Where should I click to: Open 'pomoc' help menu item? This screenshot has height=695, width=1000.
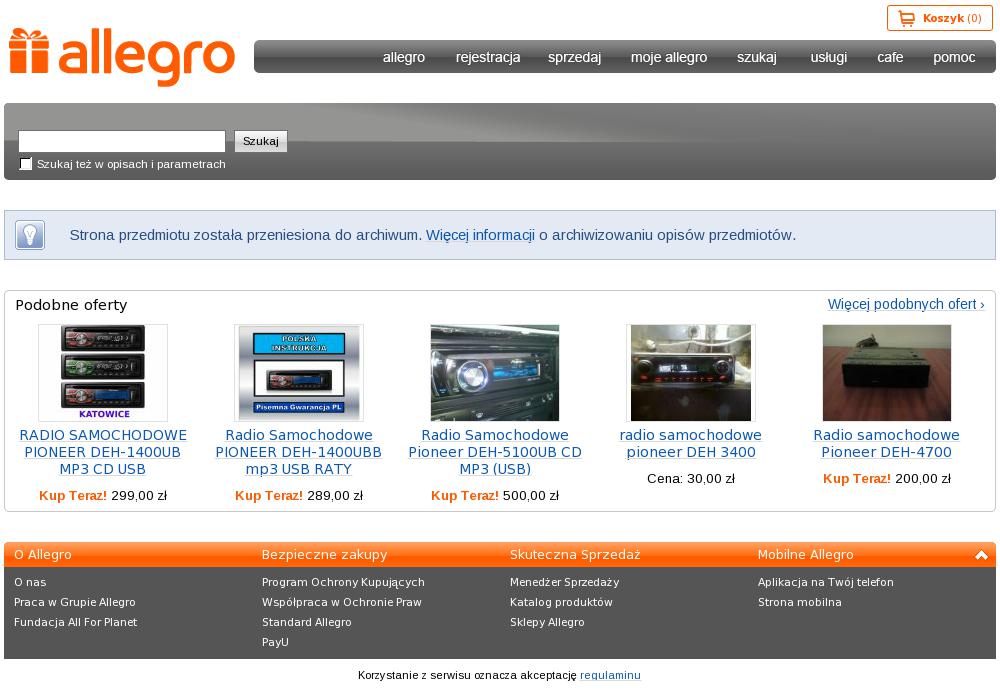click(x=954, y=57)
